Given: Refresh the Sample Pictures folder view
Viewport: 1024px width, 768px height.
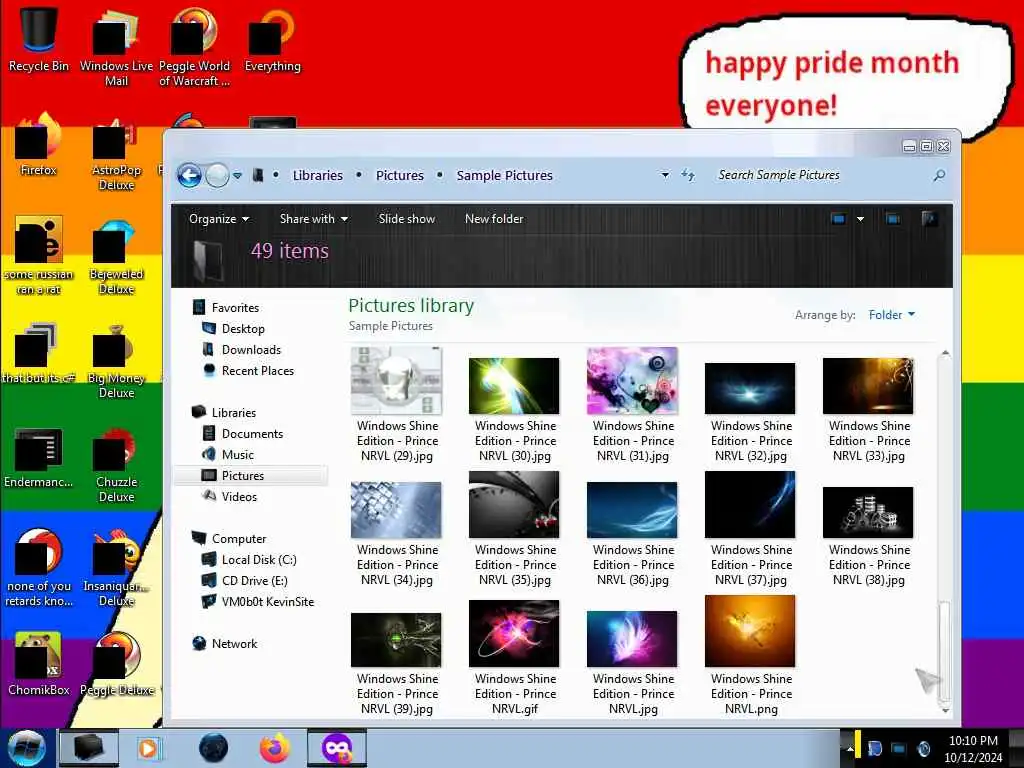Looking at the screenshot, I should (x=688, y=175).
